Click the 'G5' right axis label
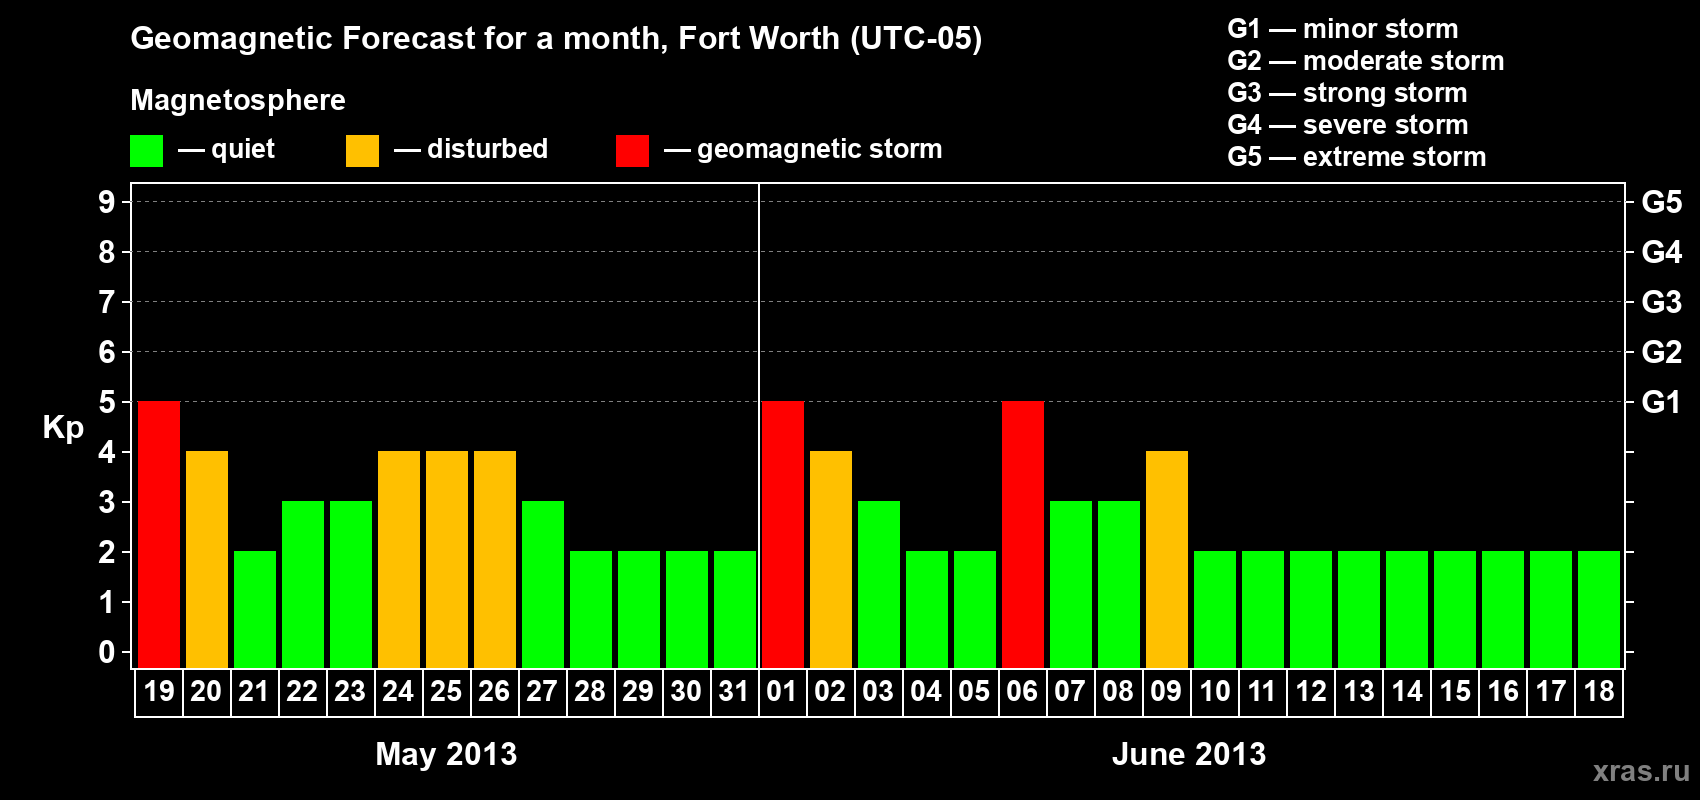 1662,202
